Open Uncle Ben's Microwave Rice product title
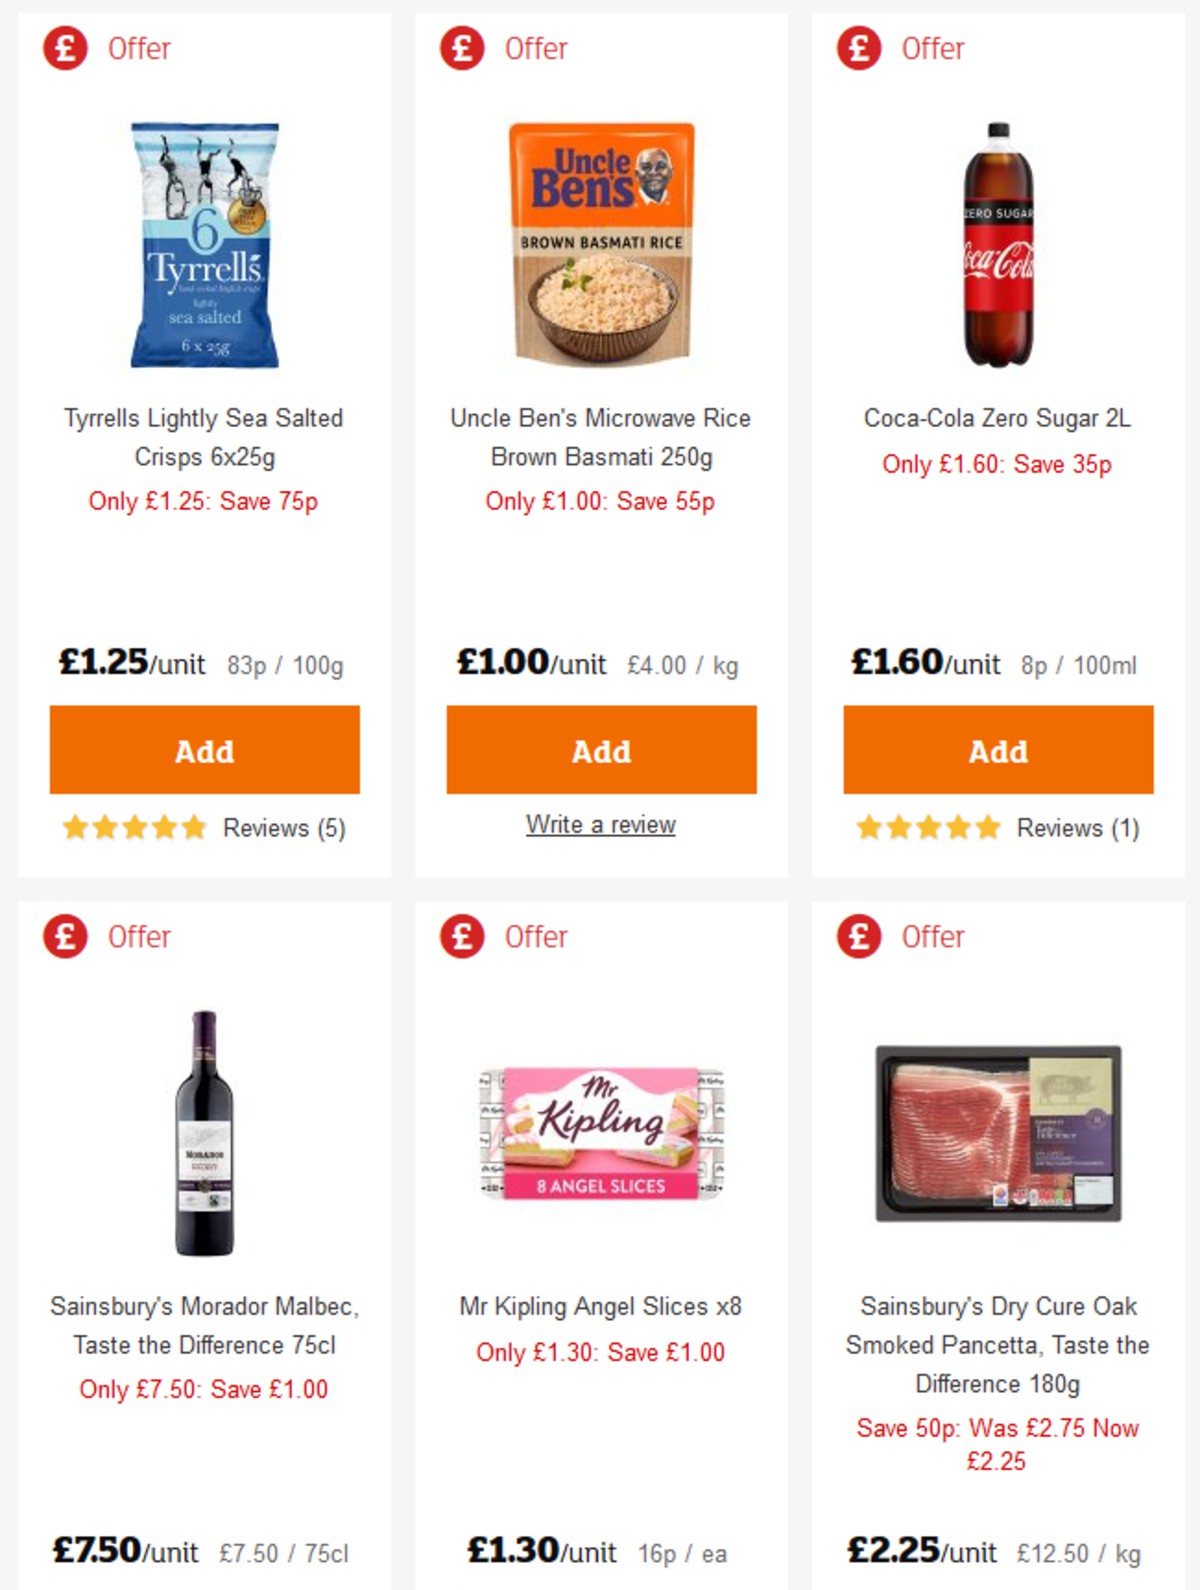1200x1590 pixels. point(600,438)
